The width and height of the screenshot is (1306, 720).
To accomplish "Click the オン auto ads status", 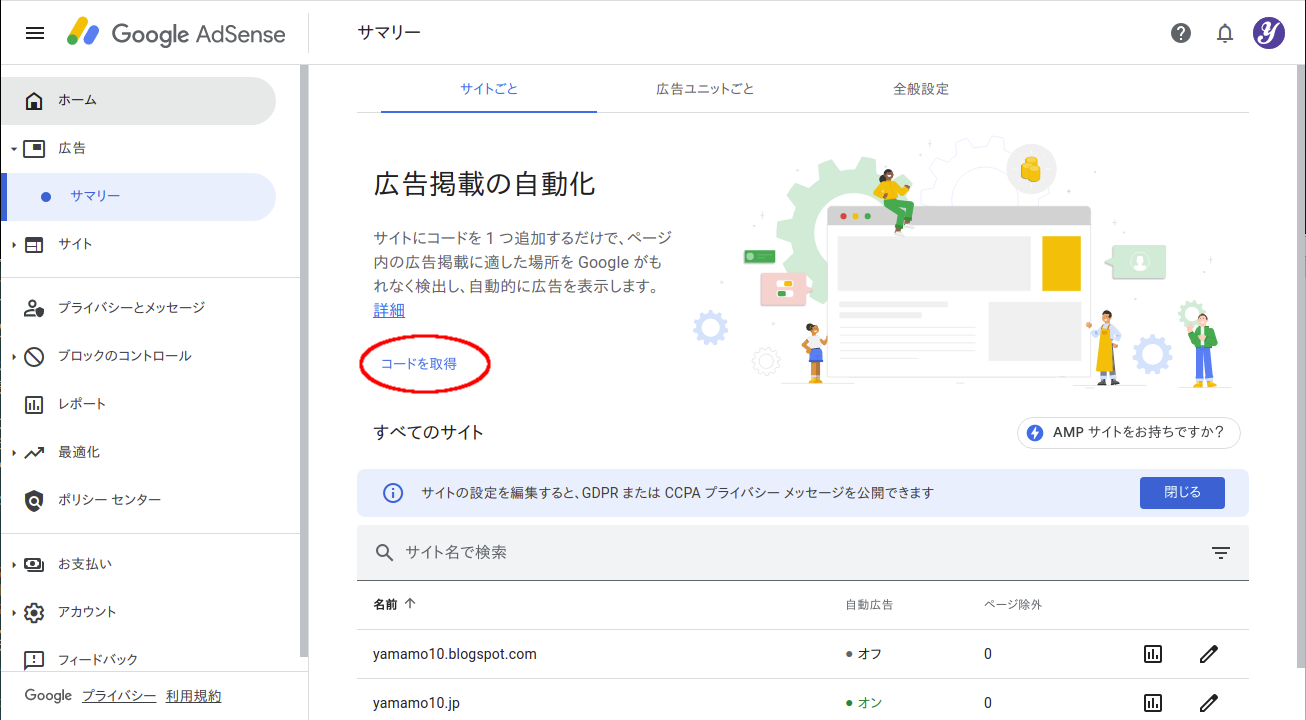I will point(864,703).
